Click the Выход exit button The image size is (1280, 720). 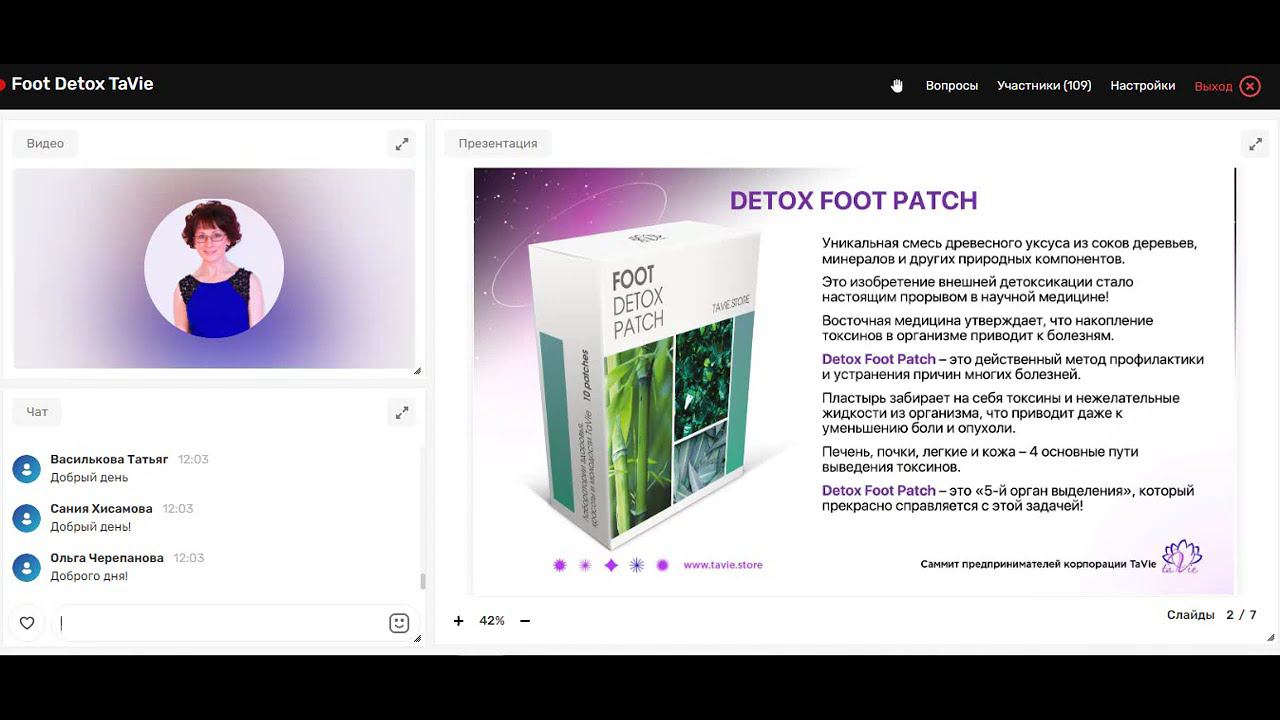tap(1213, 86)
